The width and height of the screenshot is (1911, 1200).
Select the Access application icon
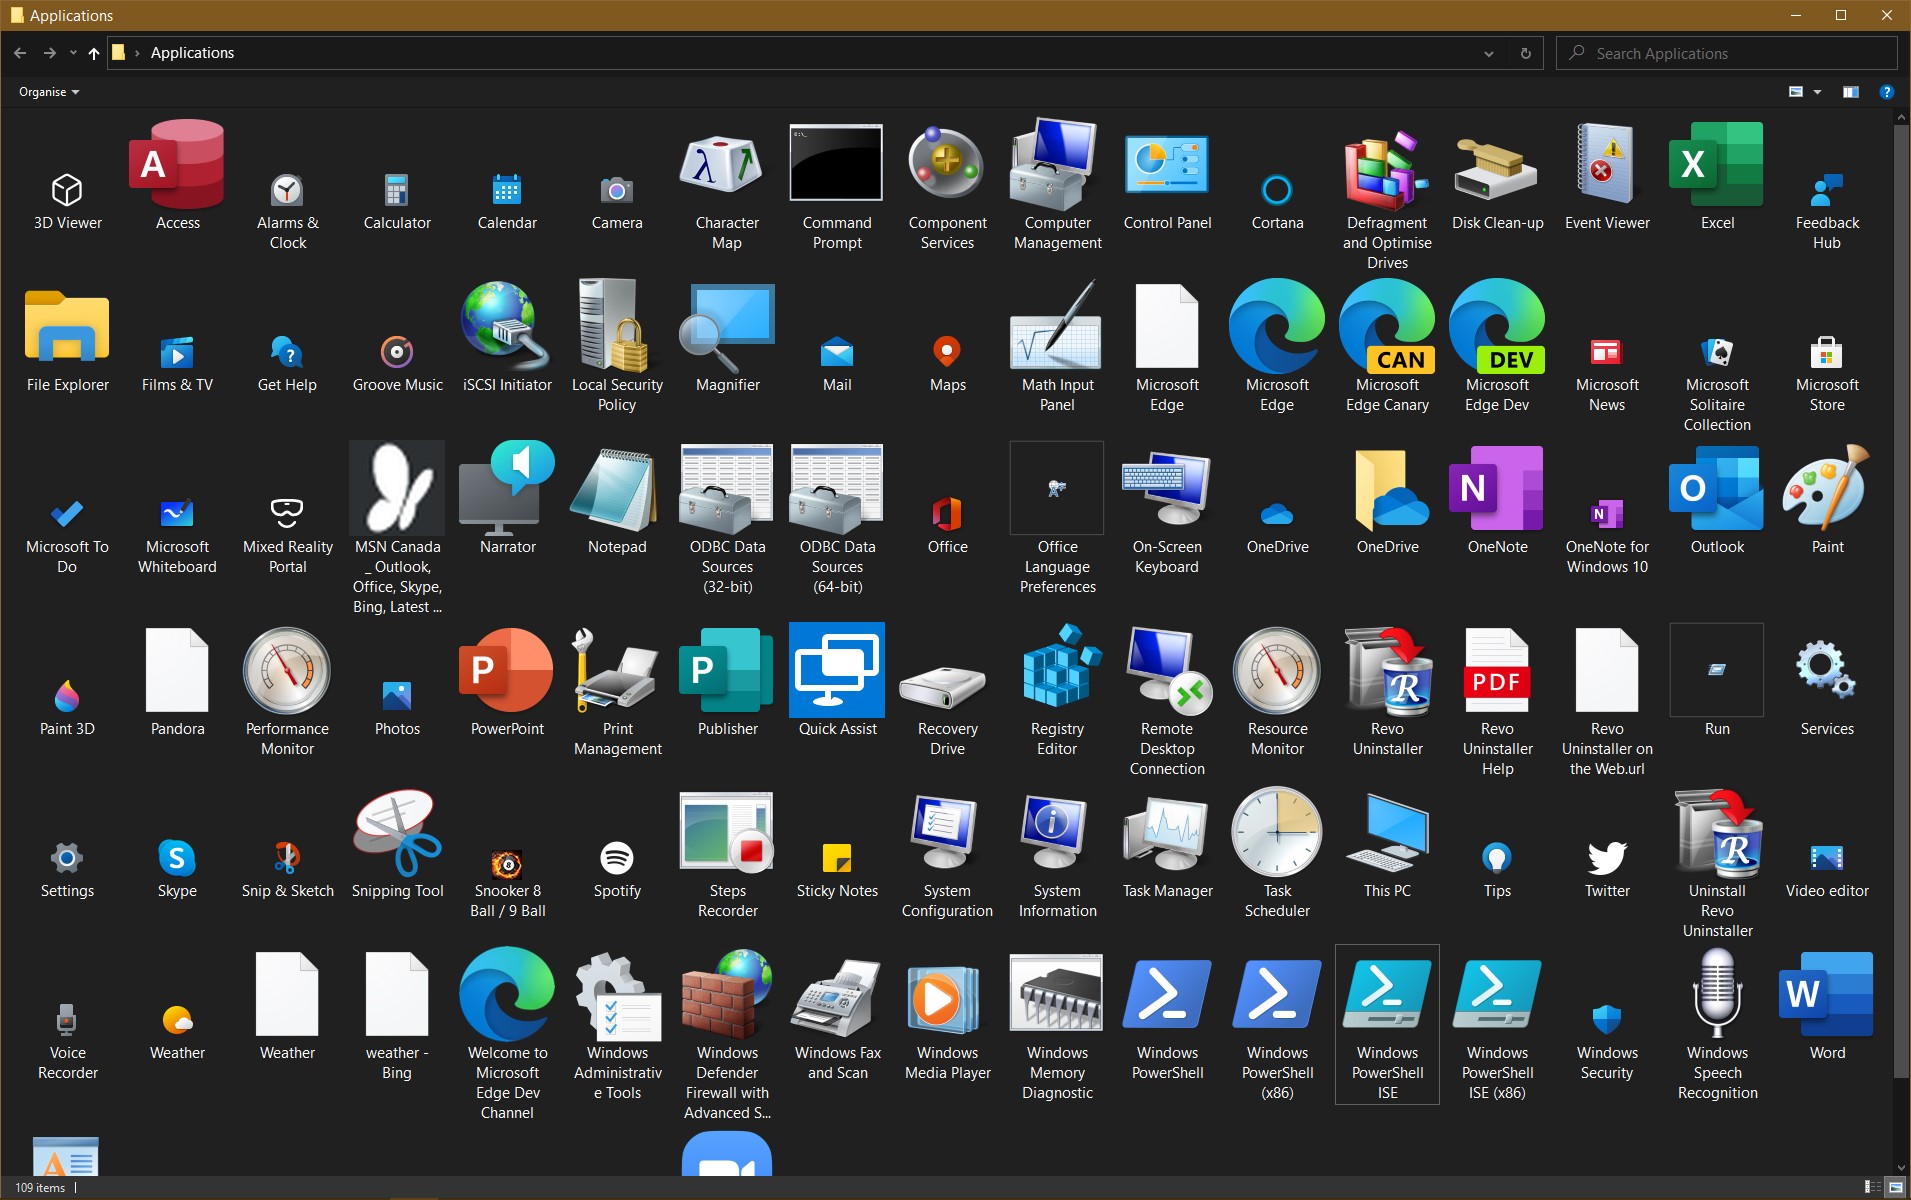(177, 166)
